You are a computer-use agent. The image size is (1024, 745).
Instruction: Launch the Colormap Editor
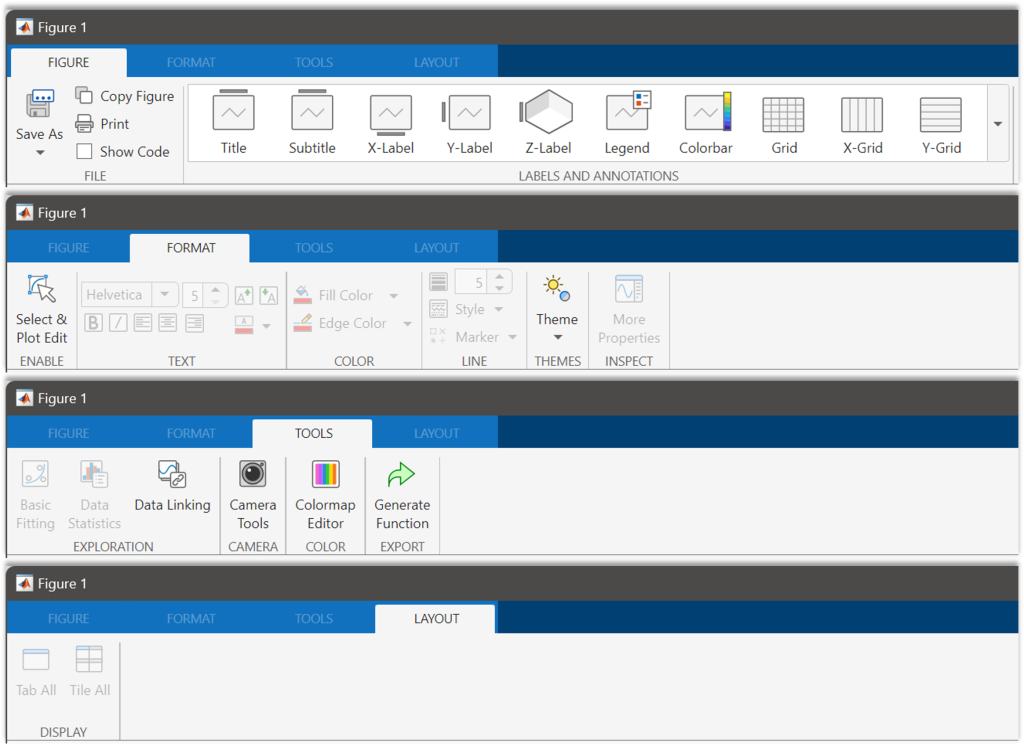[325, 493]
